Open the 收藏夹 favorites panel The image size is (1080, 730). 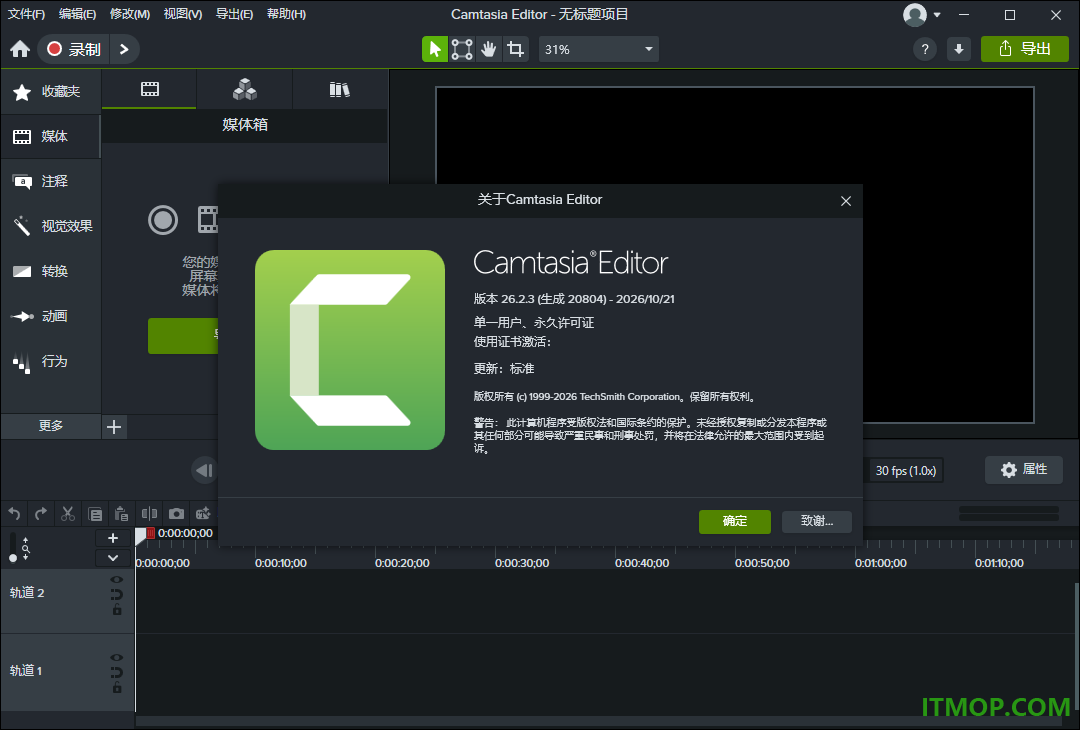pos(51,92)
